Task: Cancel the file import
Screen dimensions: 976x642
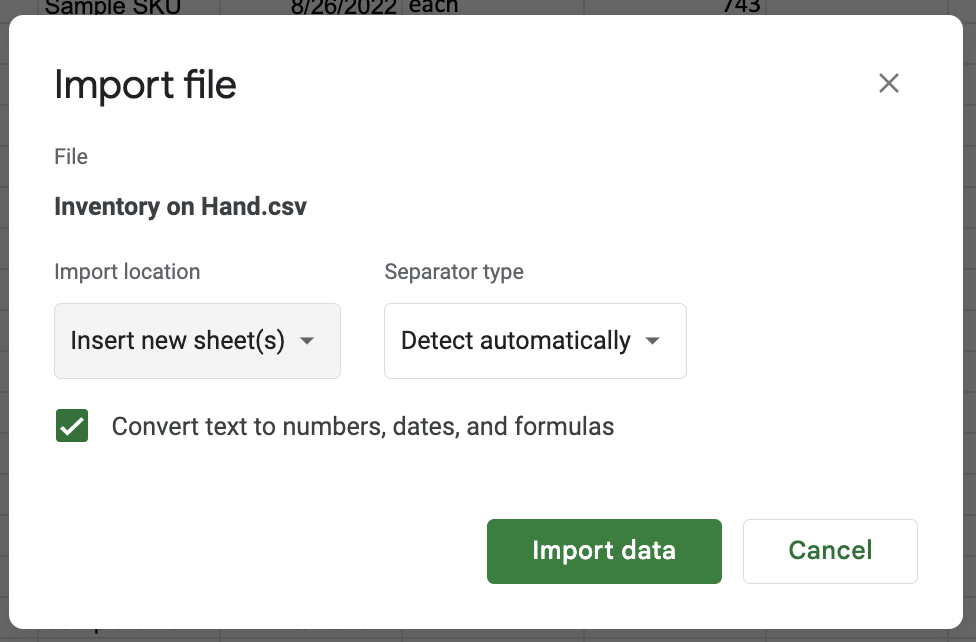Action: click(830, 551)
